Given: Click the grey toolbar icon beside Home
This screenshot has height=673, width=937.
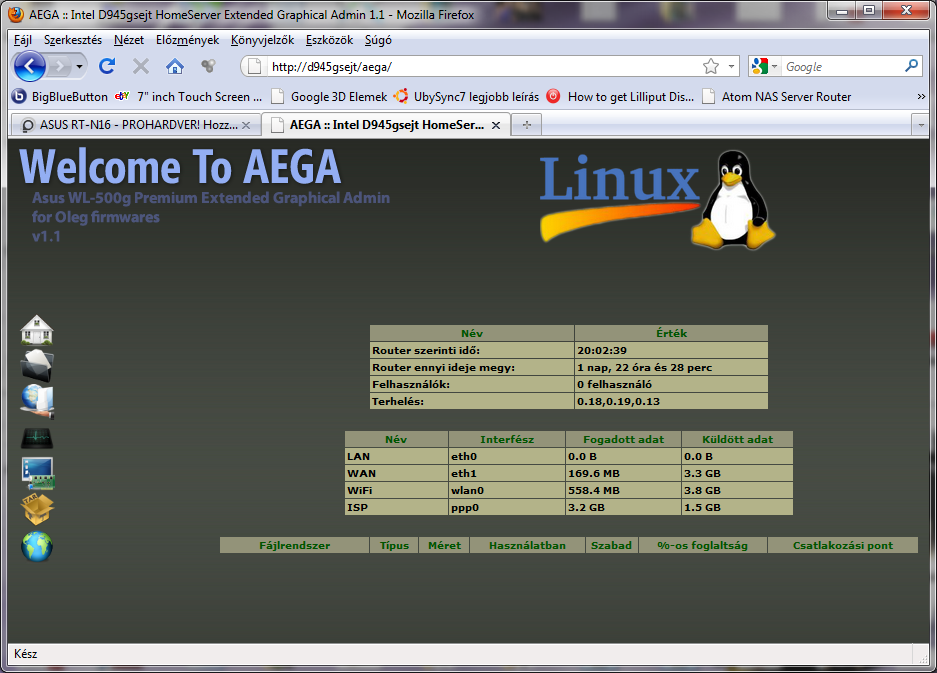Looking at the screenshot, I should [208, 66].
